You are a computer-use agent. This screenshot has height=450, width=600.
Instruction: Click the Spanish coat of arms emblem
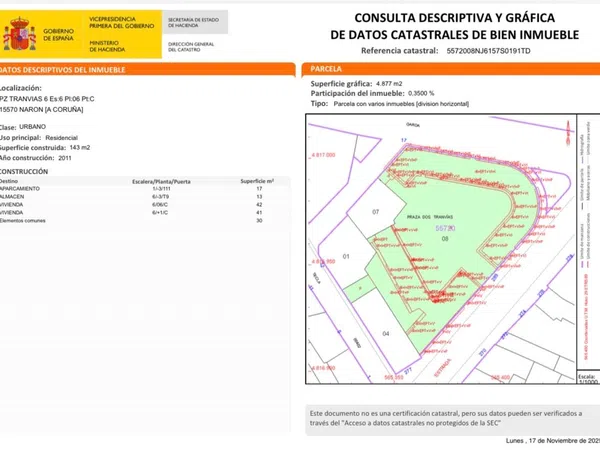tap(19, 34)
